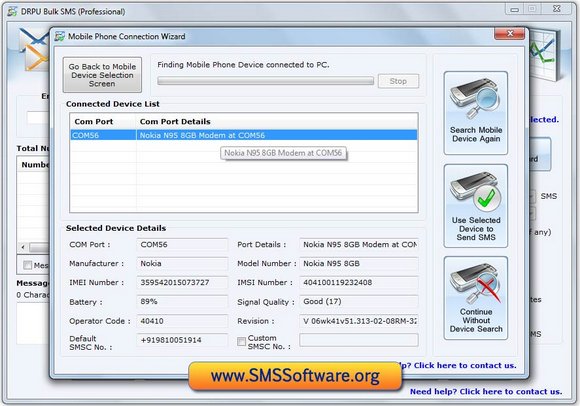Viewport: 580px width, 406px height.
Task: Click the Port Details field
Action: (359, 244)
